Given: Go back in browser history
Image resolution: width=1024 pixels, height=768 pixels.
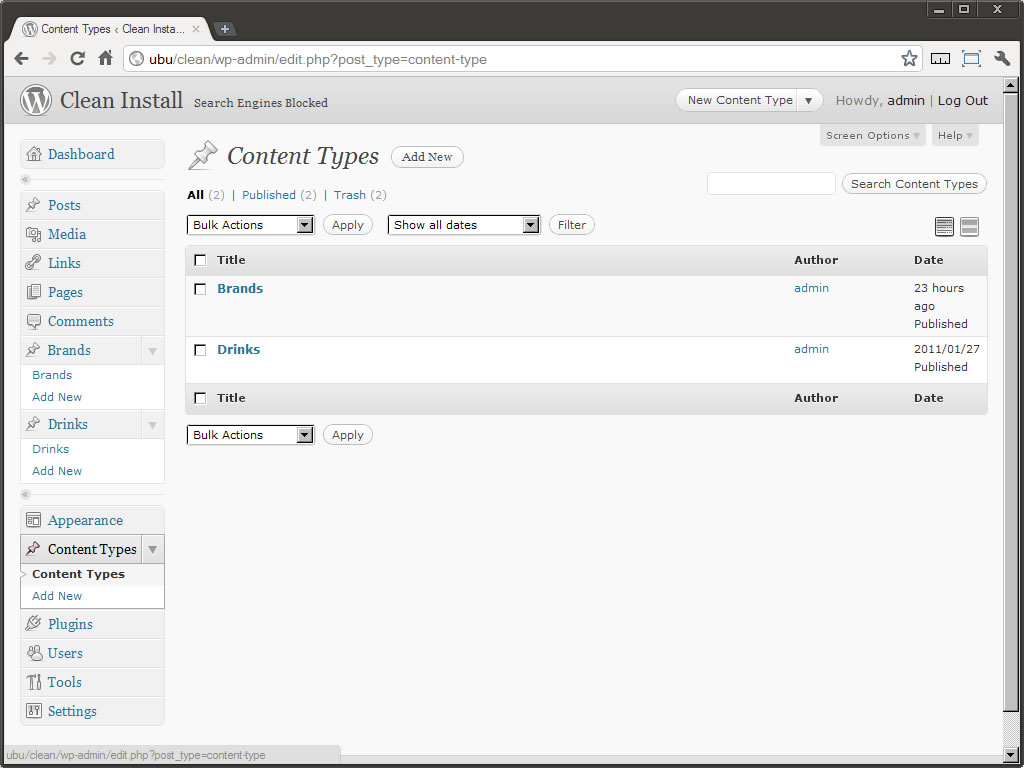Looking at the screenshot, I should click(x=22, y=59).
